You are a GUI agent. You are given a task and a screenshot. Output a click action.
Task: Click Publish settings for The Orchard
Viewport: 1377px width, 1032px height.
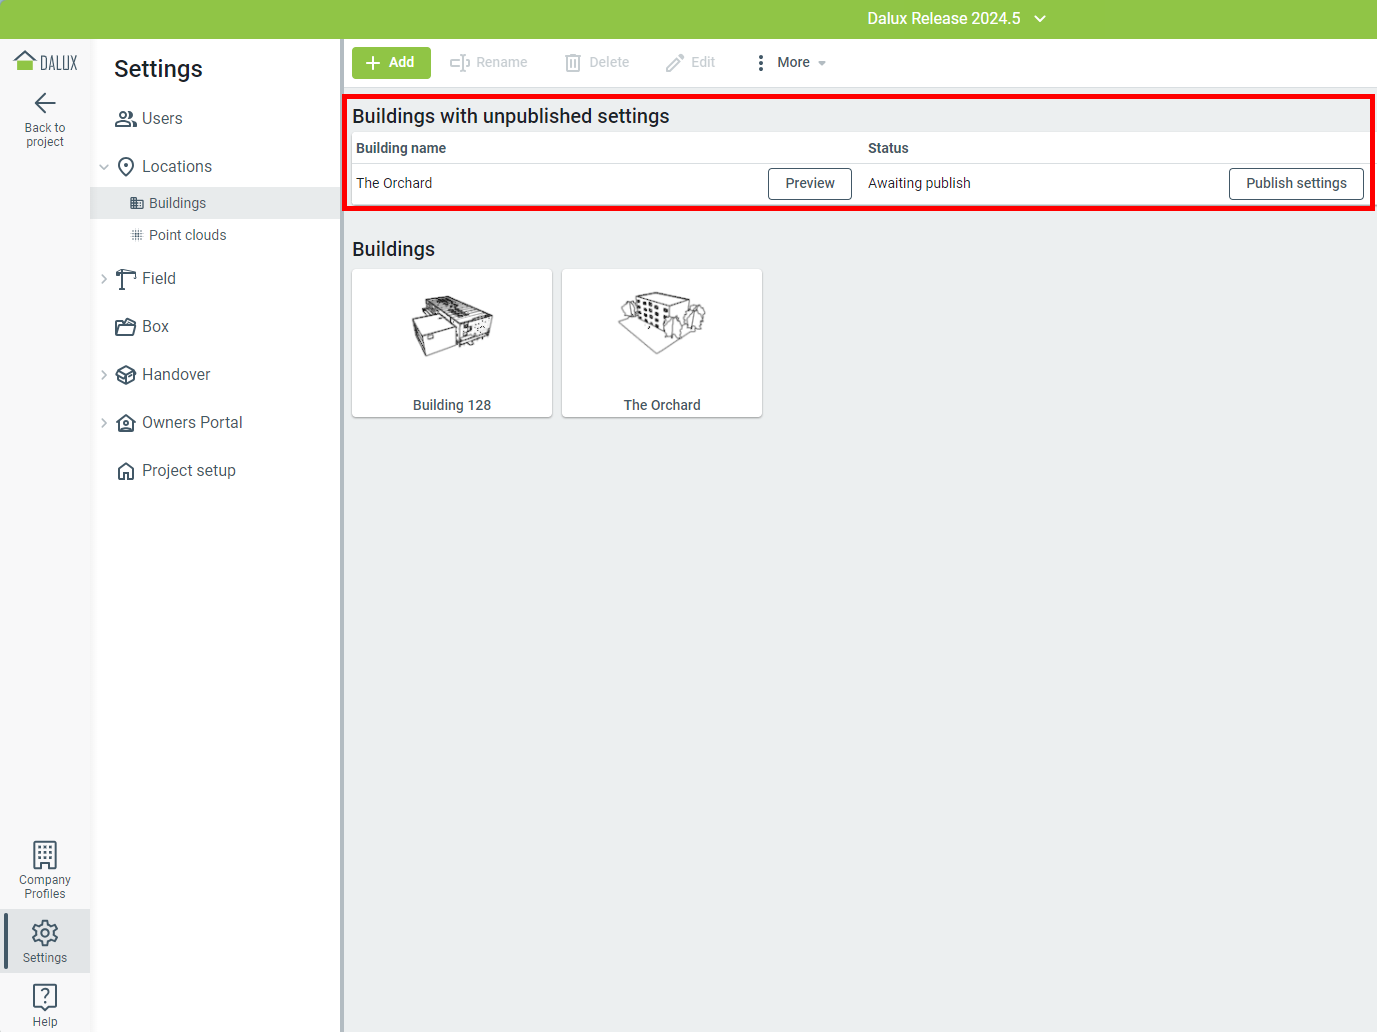(1295, 184)
